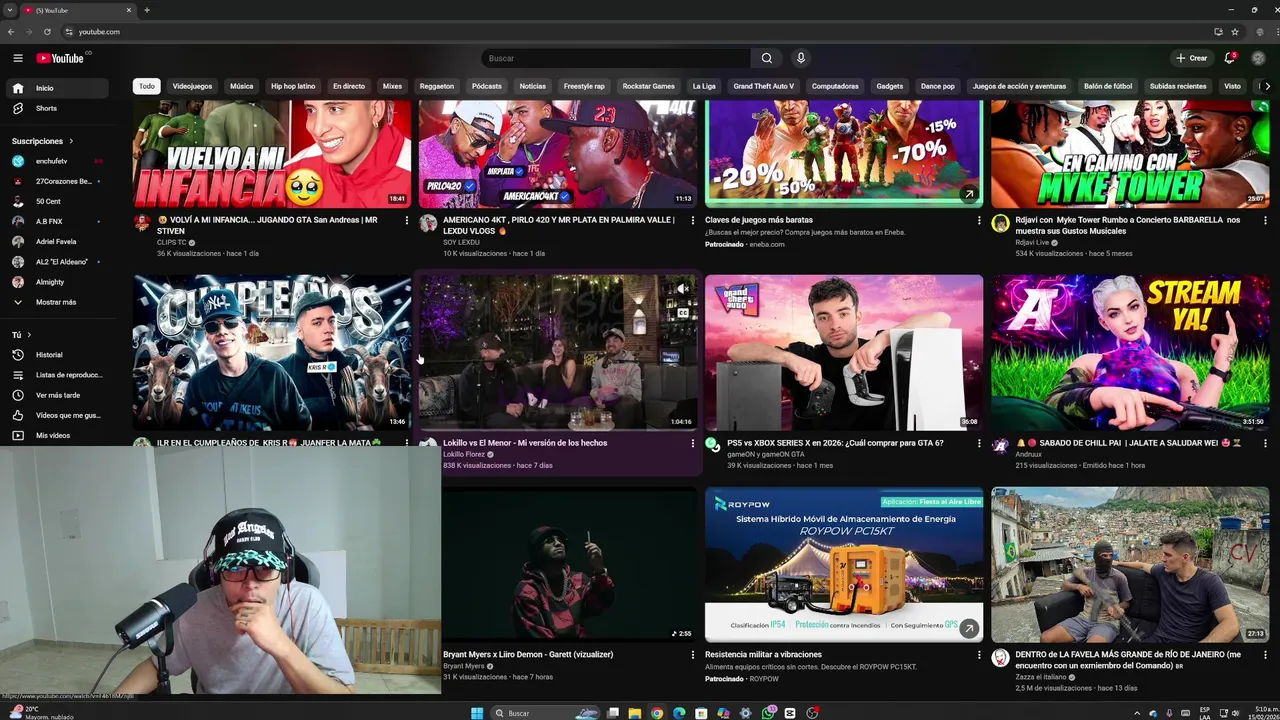Open Adriel Favela subscription channel
1280x720 pixels.
58,241
